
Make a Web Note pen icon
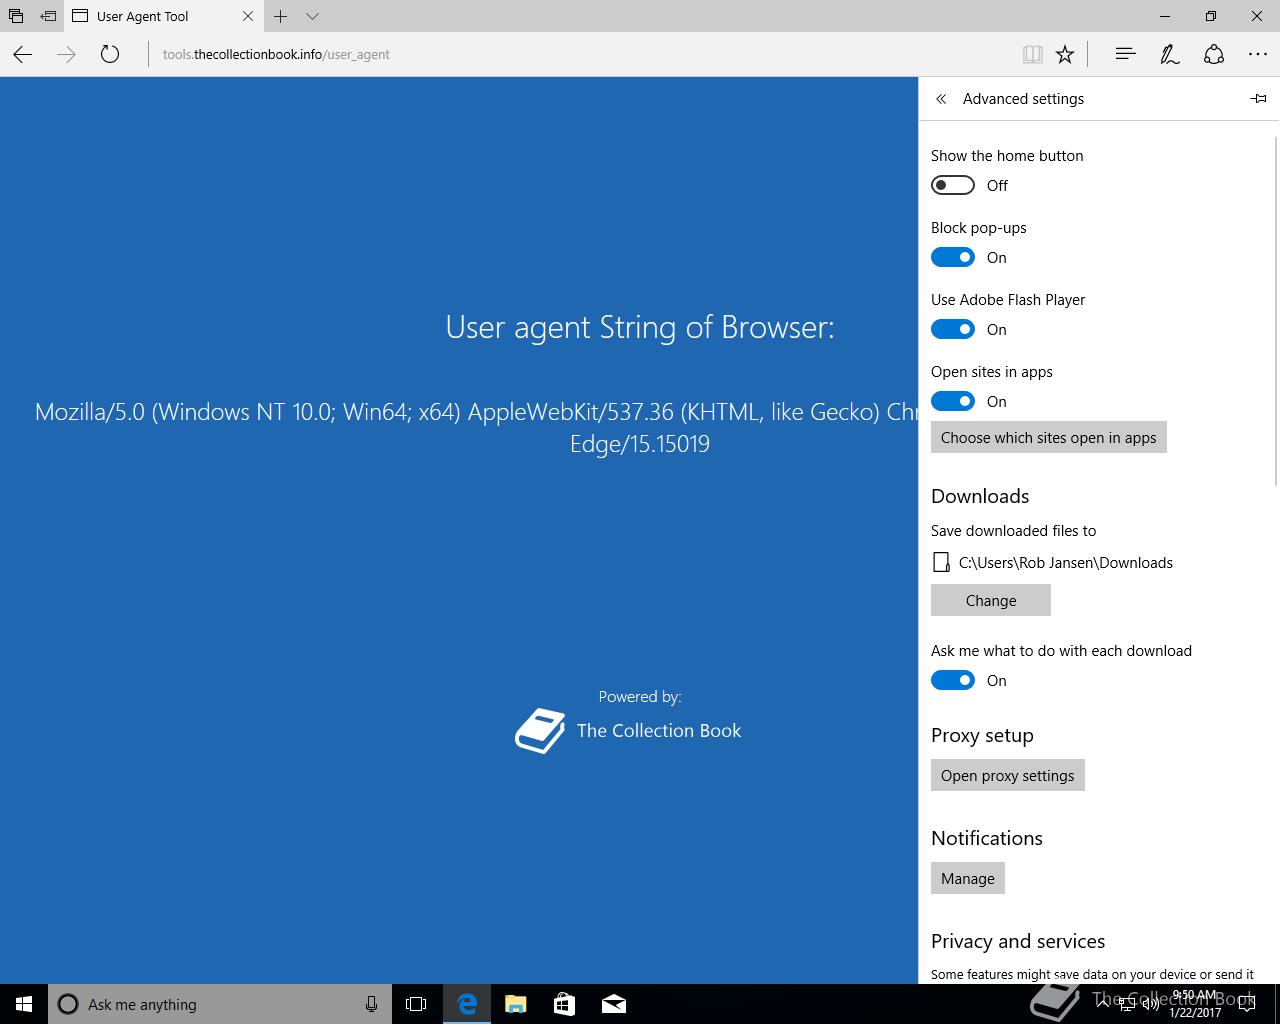coord(1169,54)
